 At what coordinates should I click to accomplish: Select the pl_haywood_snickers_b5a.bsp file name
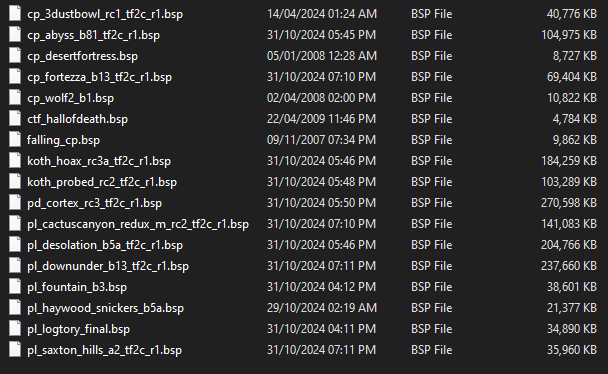pyautogui.click(x=105, y=308)
